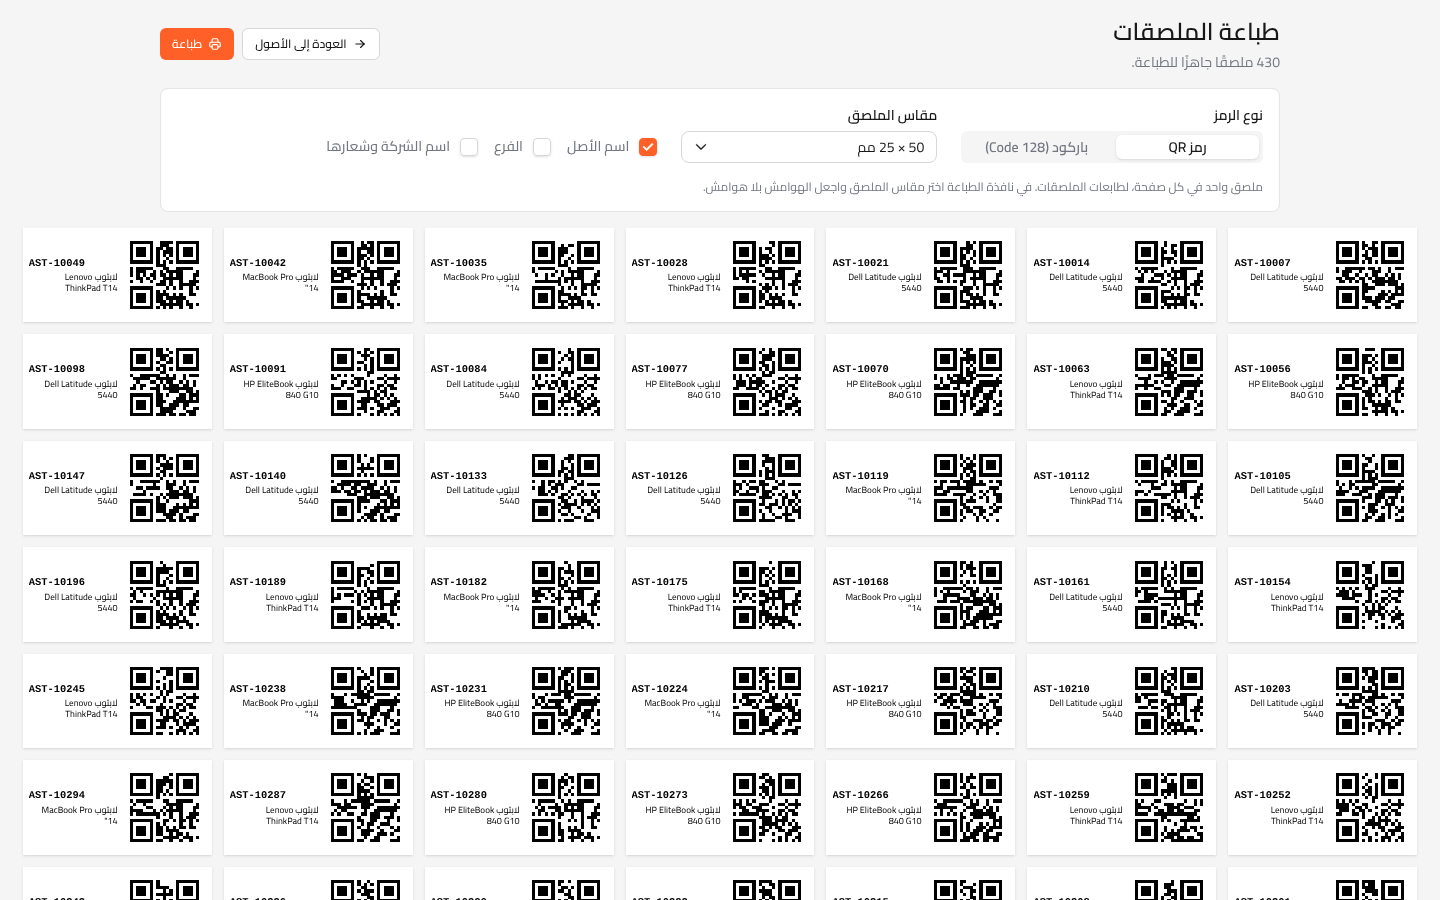
Task: Enable the الفرع checkbox
Action: tap(542, 147)
